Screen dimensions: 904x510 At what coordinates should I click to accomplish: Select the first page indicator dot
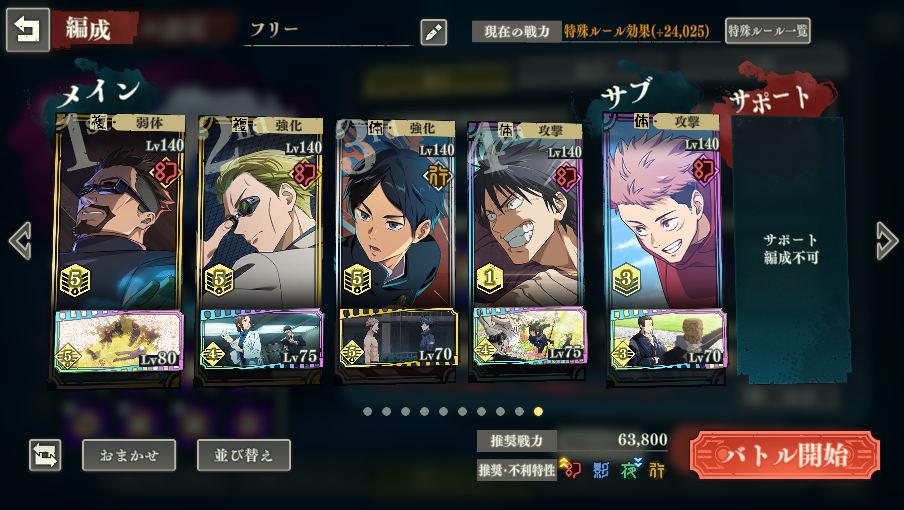[x=368, y=411]
